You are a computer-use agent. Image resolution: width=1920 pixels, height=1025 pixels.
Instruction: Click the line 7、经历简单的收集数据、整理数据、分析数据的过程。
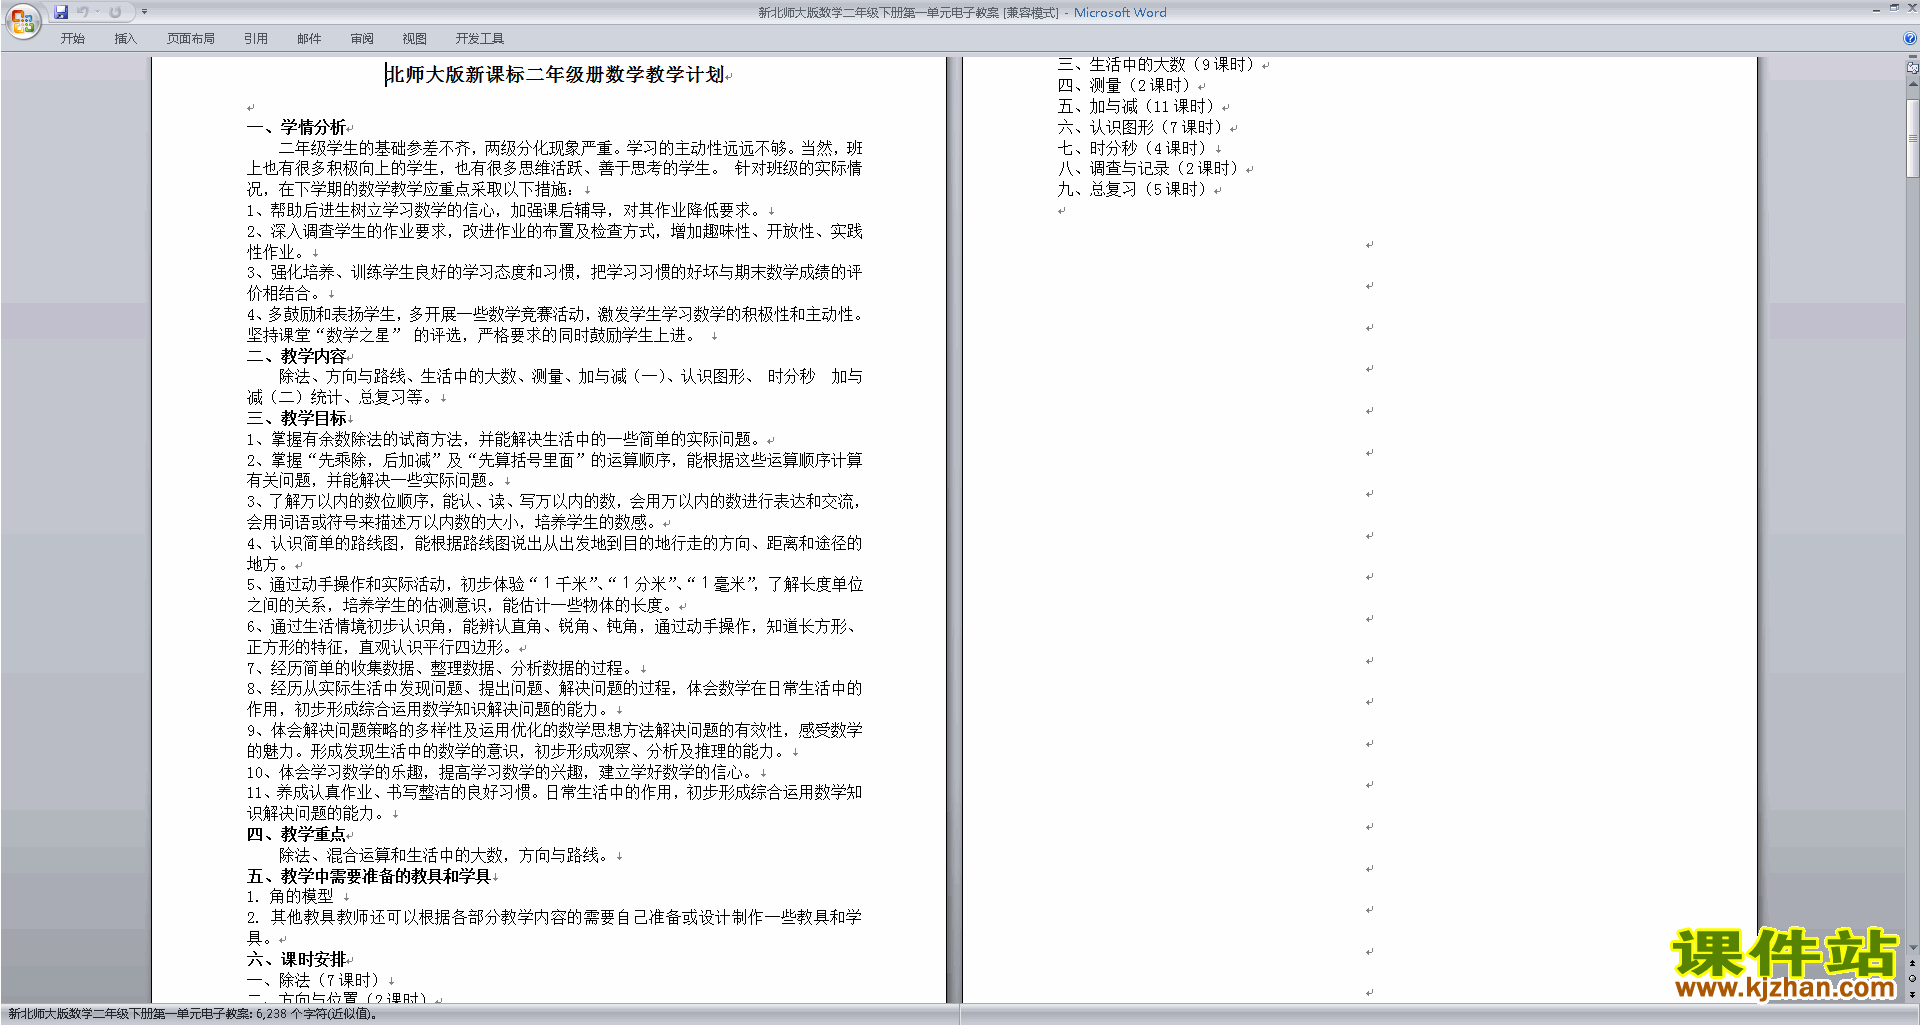440,668
